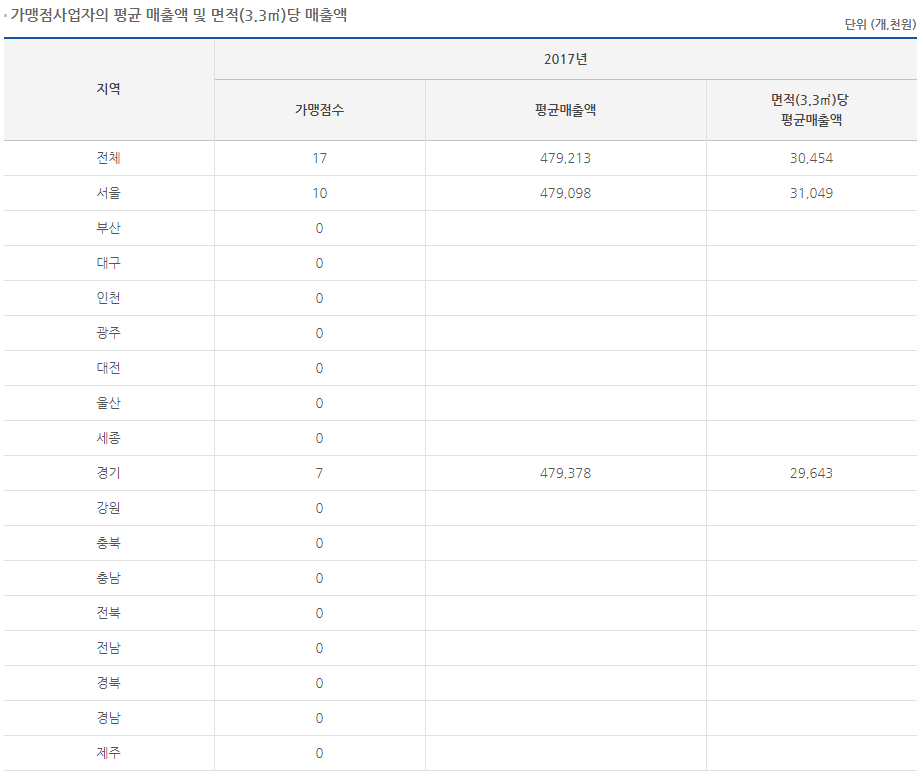Select the 31,049 per-area value
The height and width of the screenshot is (775, 922).
pos(810,193)
